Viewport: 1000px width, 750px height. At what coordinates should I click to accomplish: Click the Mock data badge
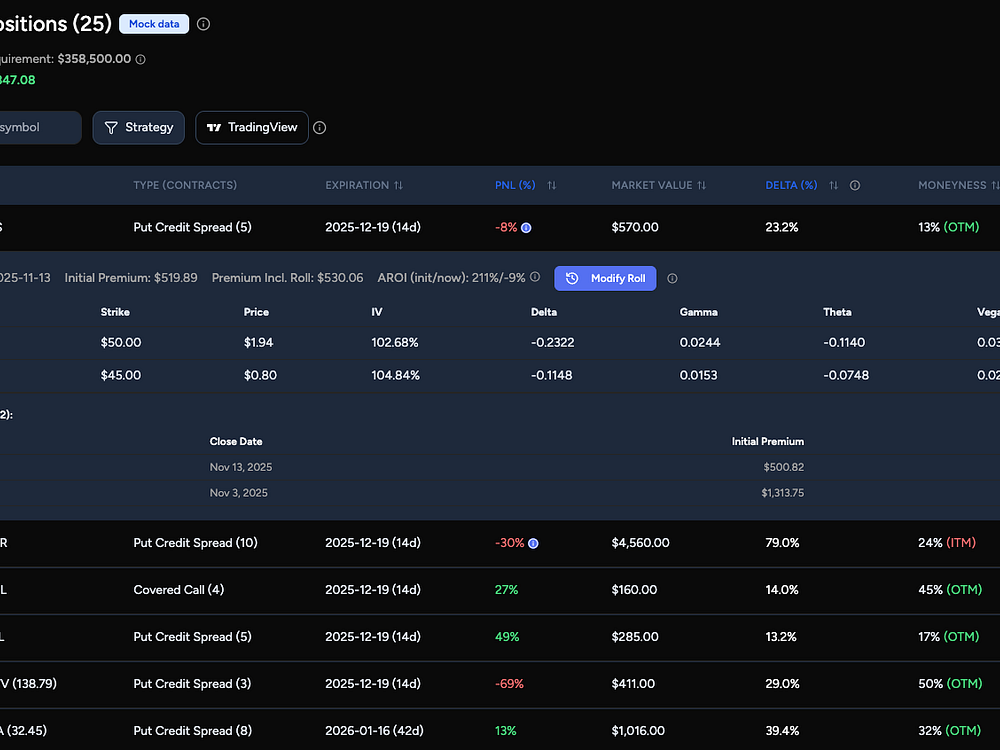(154, 24)
